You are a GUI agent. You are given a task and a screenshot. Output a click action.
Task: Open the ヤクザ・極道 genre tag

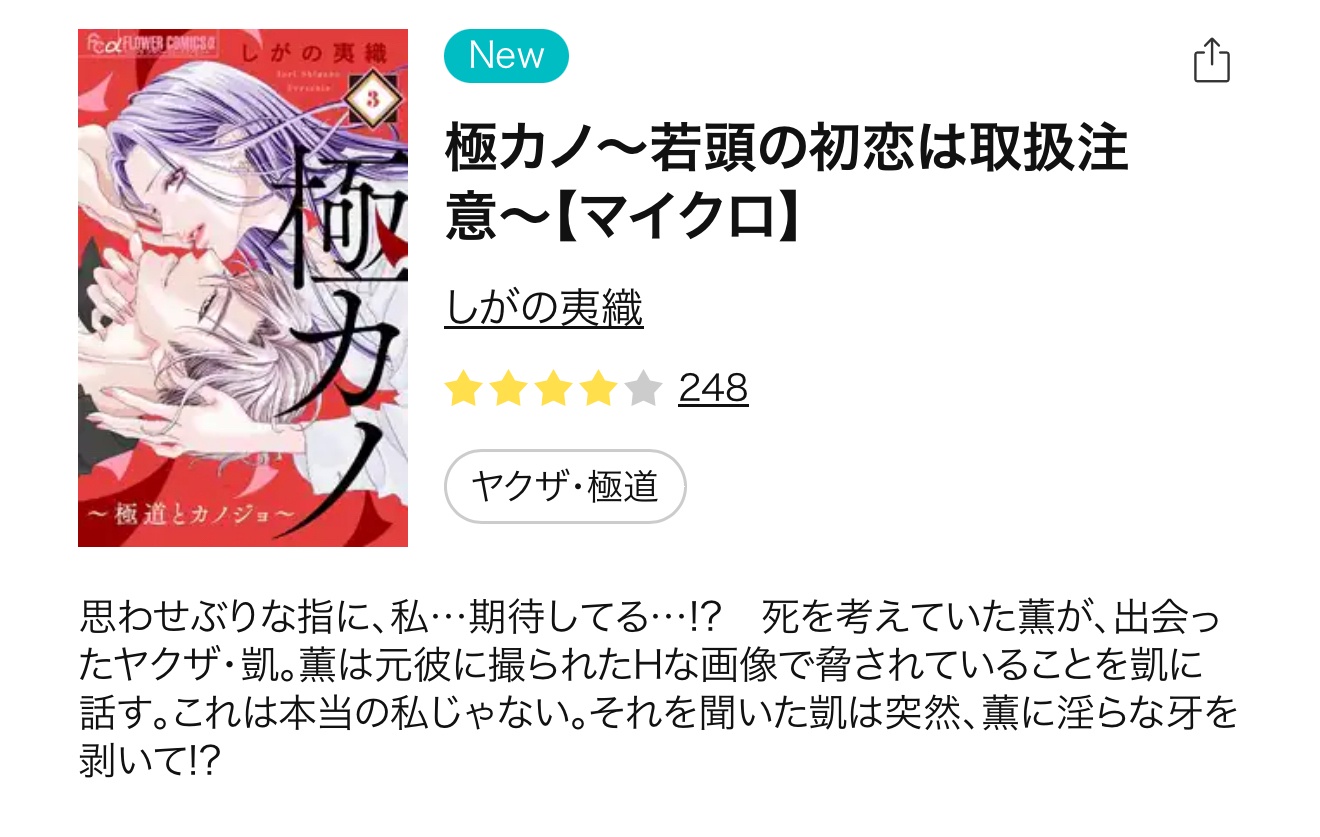[x=565, y=486]
